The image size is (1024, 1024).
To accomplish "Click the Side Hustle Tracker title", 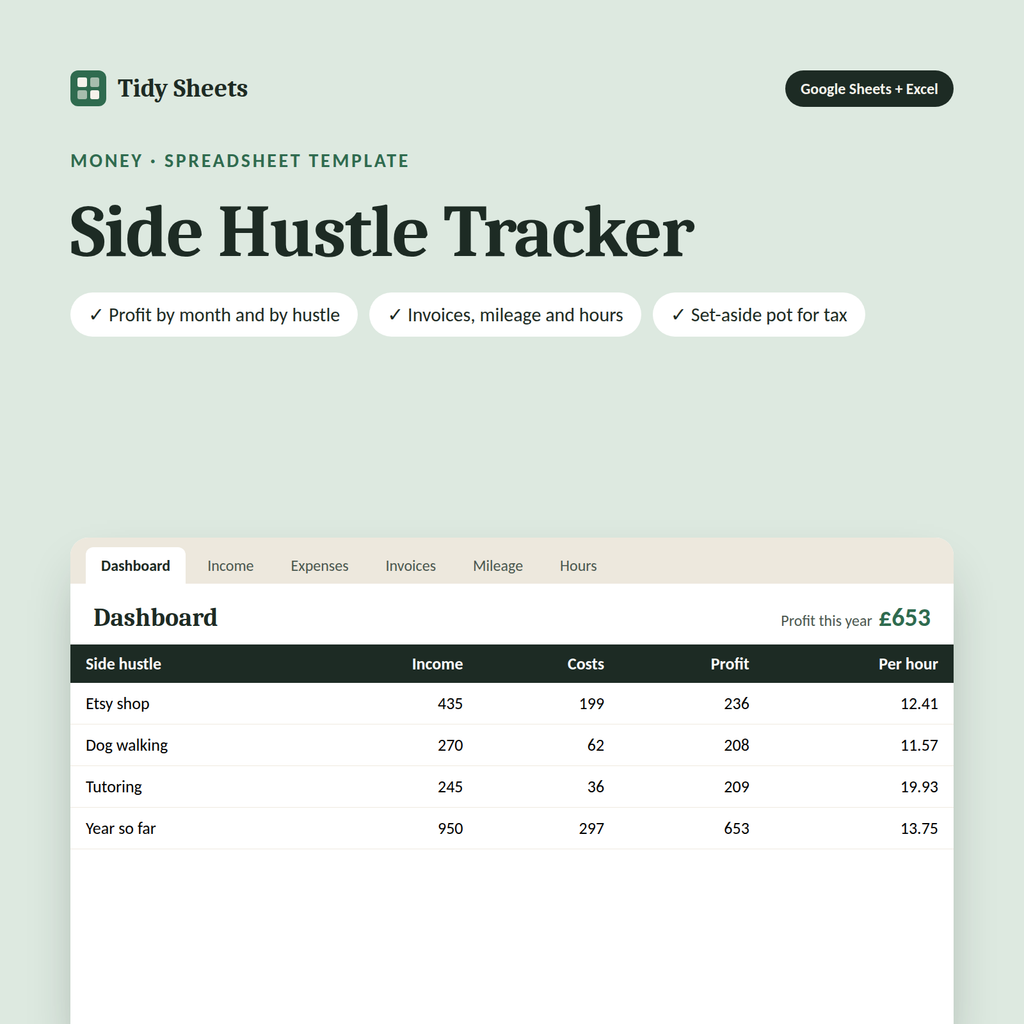I will pyautogui.click(x=382, y=231).
